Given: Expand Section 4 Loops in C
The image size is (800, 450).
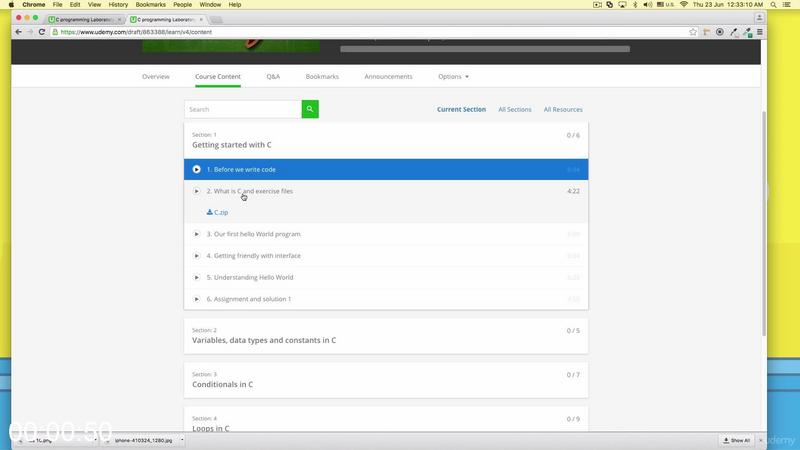Looking at the screenshot, I should pos(386,420).
